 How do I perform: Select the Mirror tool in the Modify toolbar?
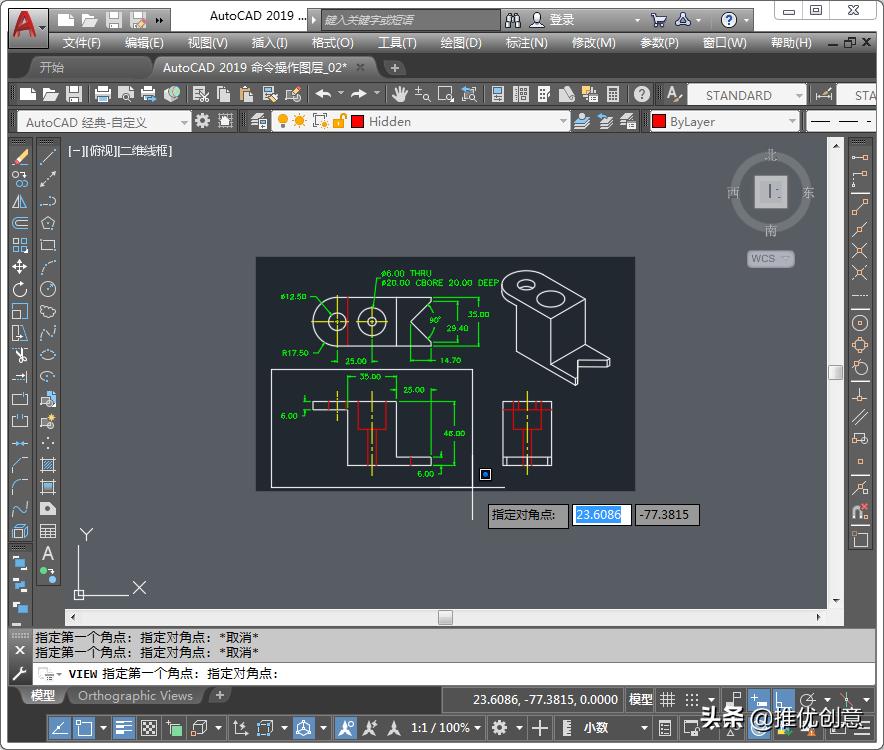click(x=22, y=201)
